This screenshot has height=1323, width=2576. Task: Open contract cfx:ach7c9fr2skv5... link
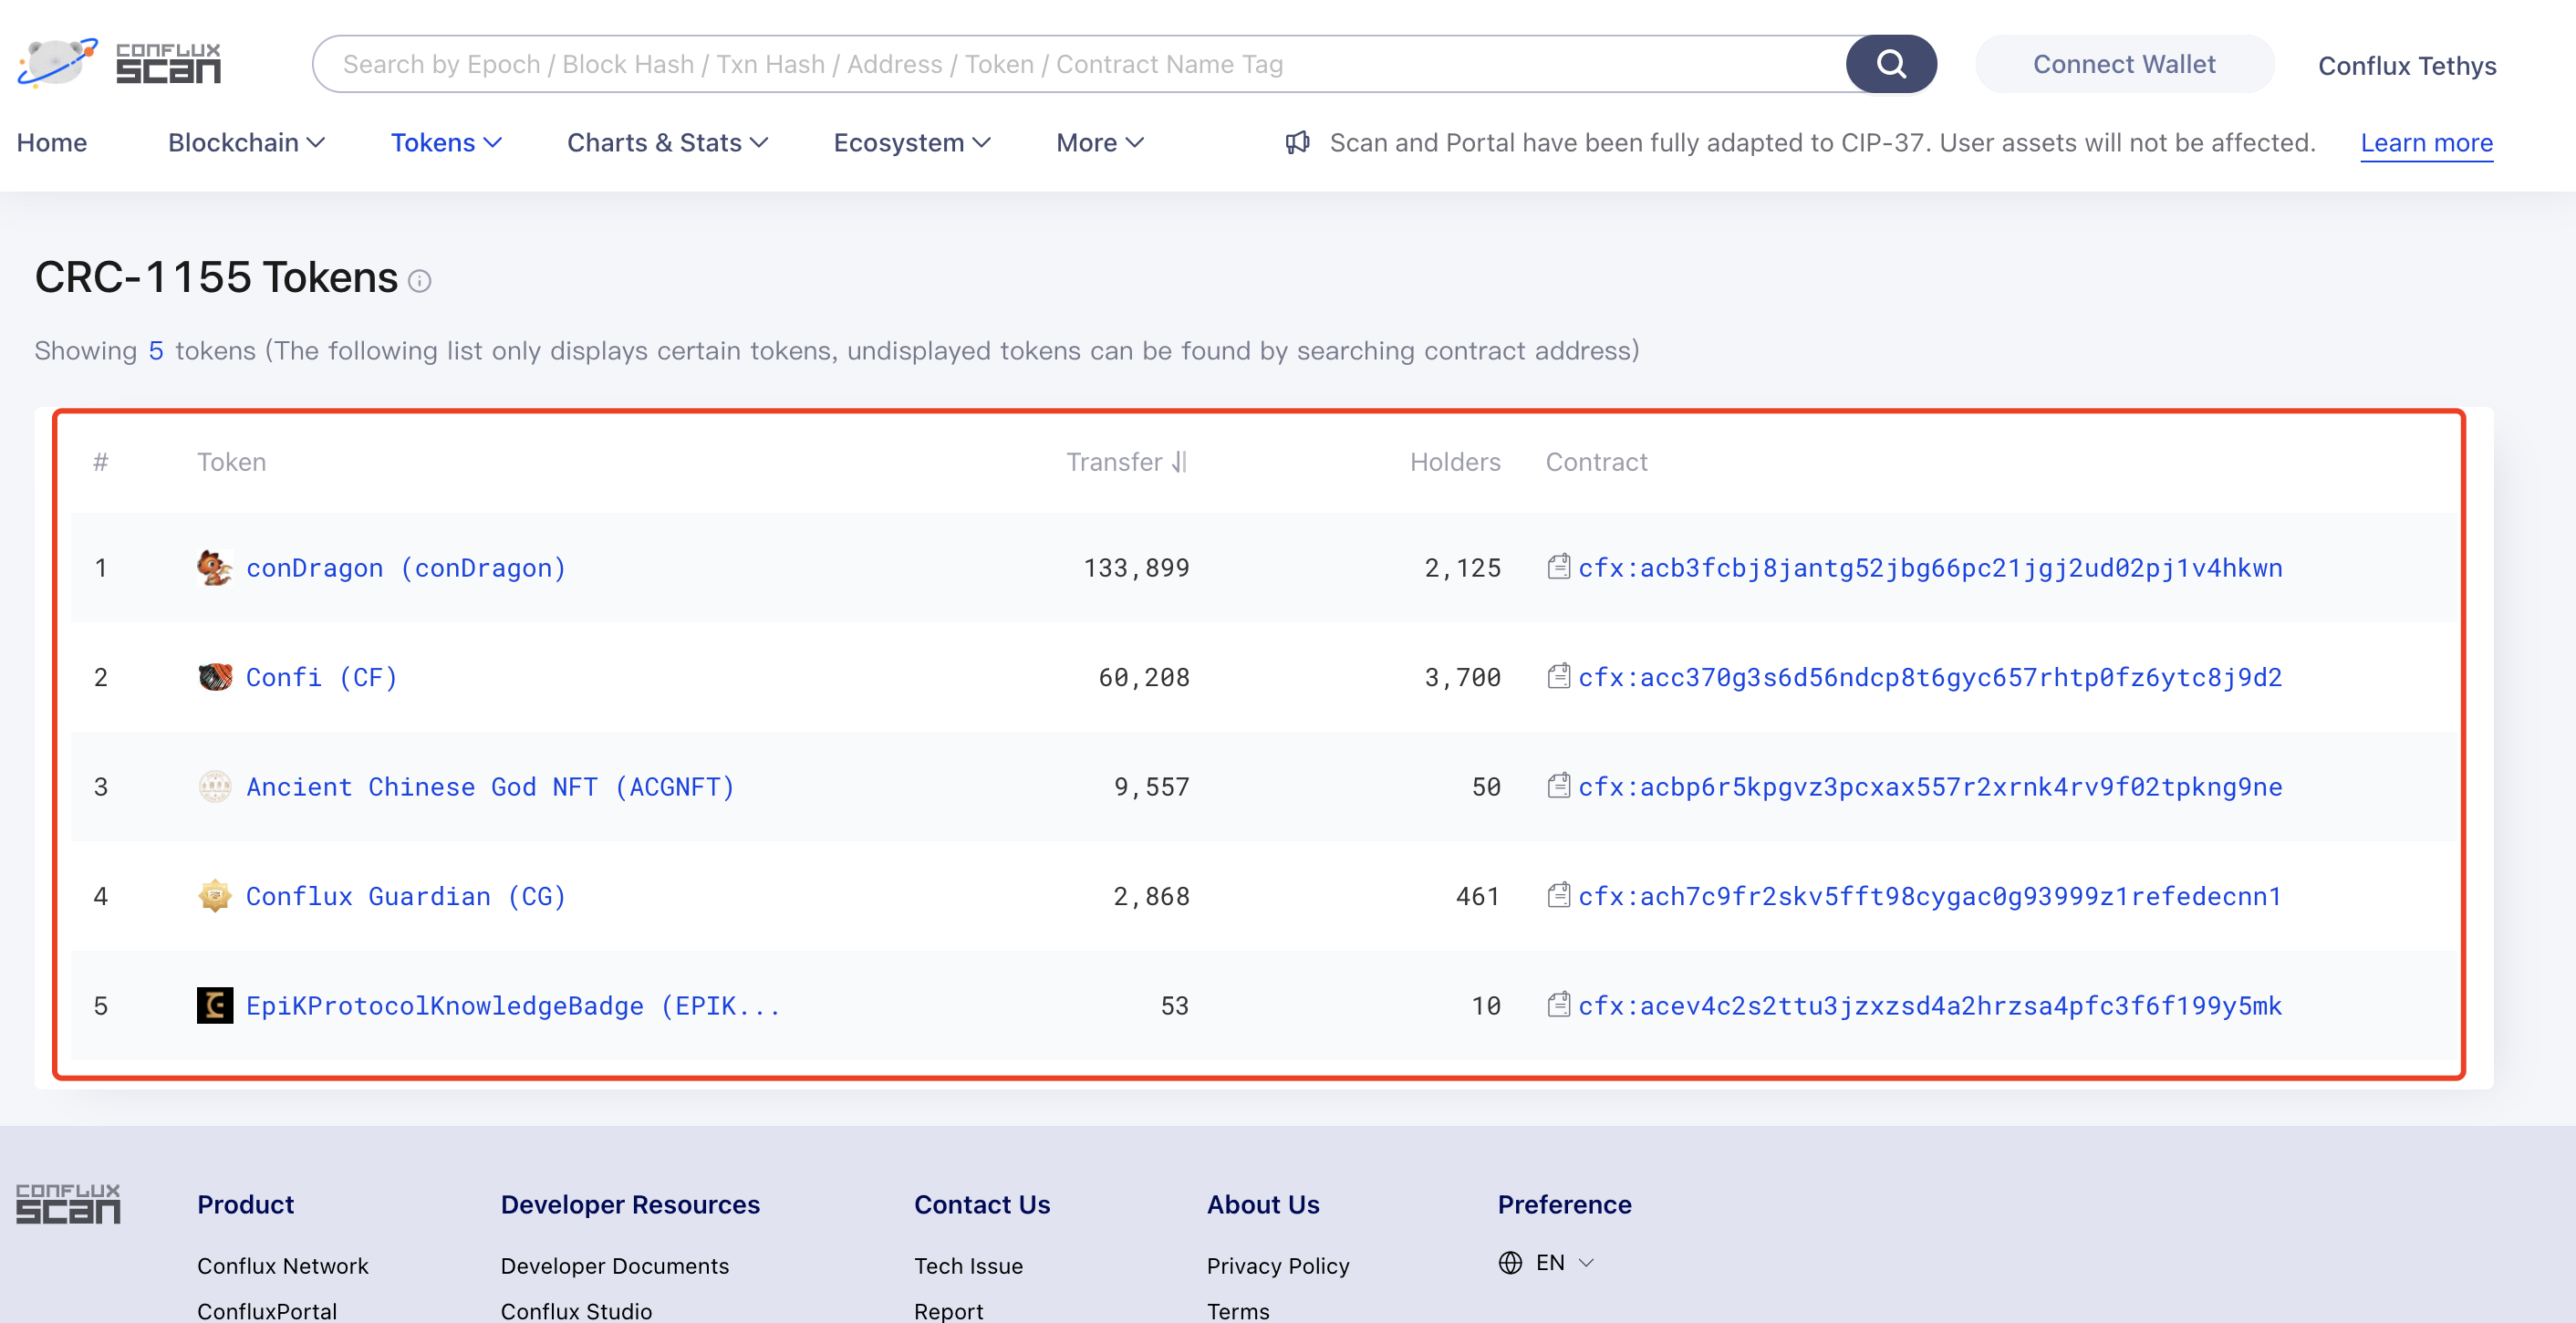[x=1930, y=896]
